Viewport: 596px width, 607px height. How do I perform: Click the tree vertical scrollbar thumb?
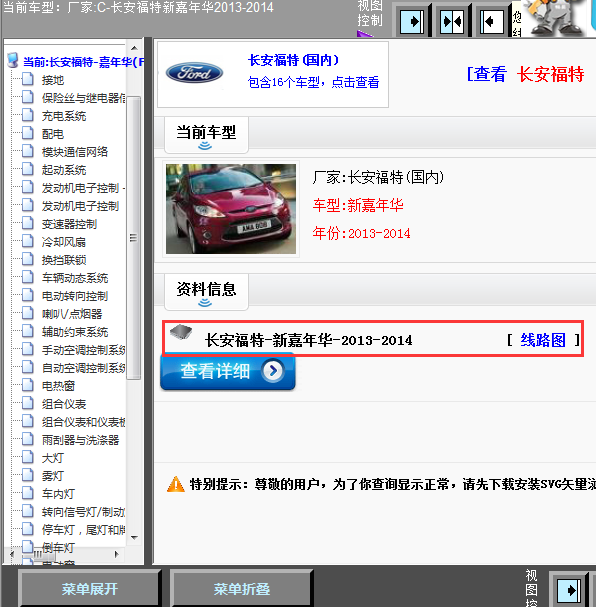coord(134,238)
